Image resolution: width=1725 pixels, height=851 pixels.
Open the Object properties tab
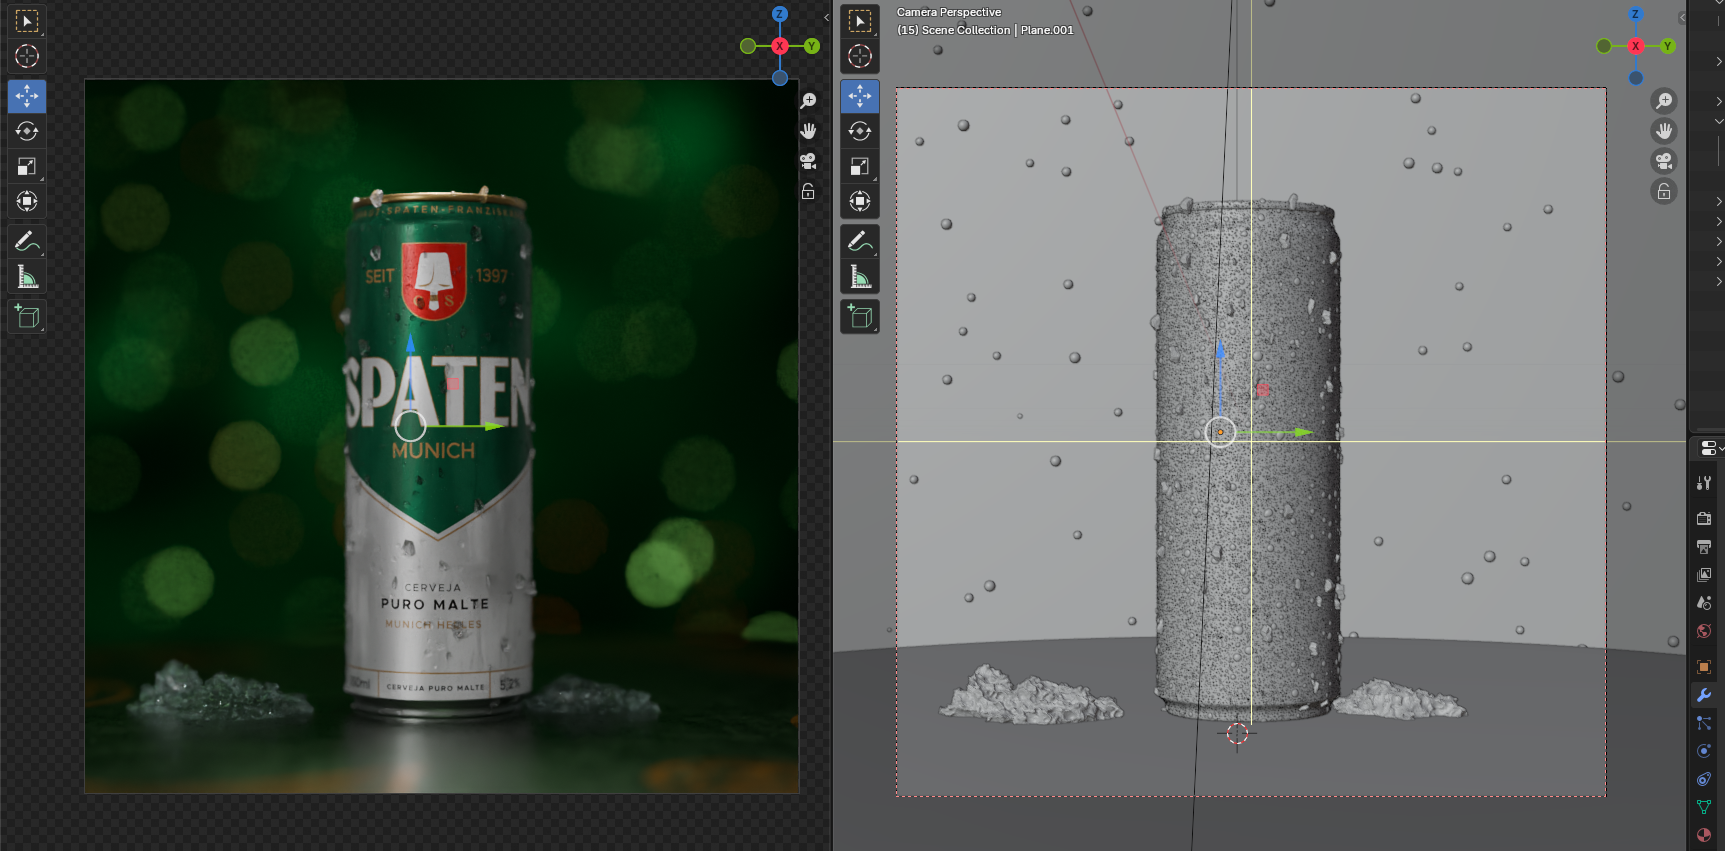pyautogui.click(x=1704, y=666)
